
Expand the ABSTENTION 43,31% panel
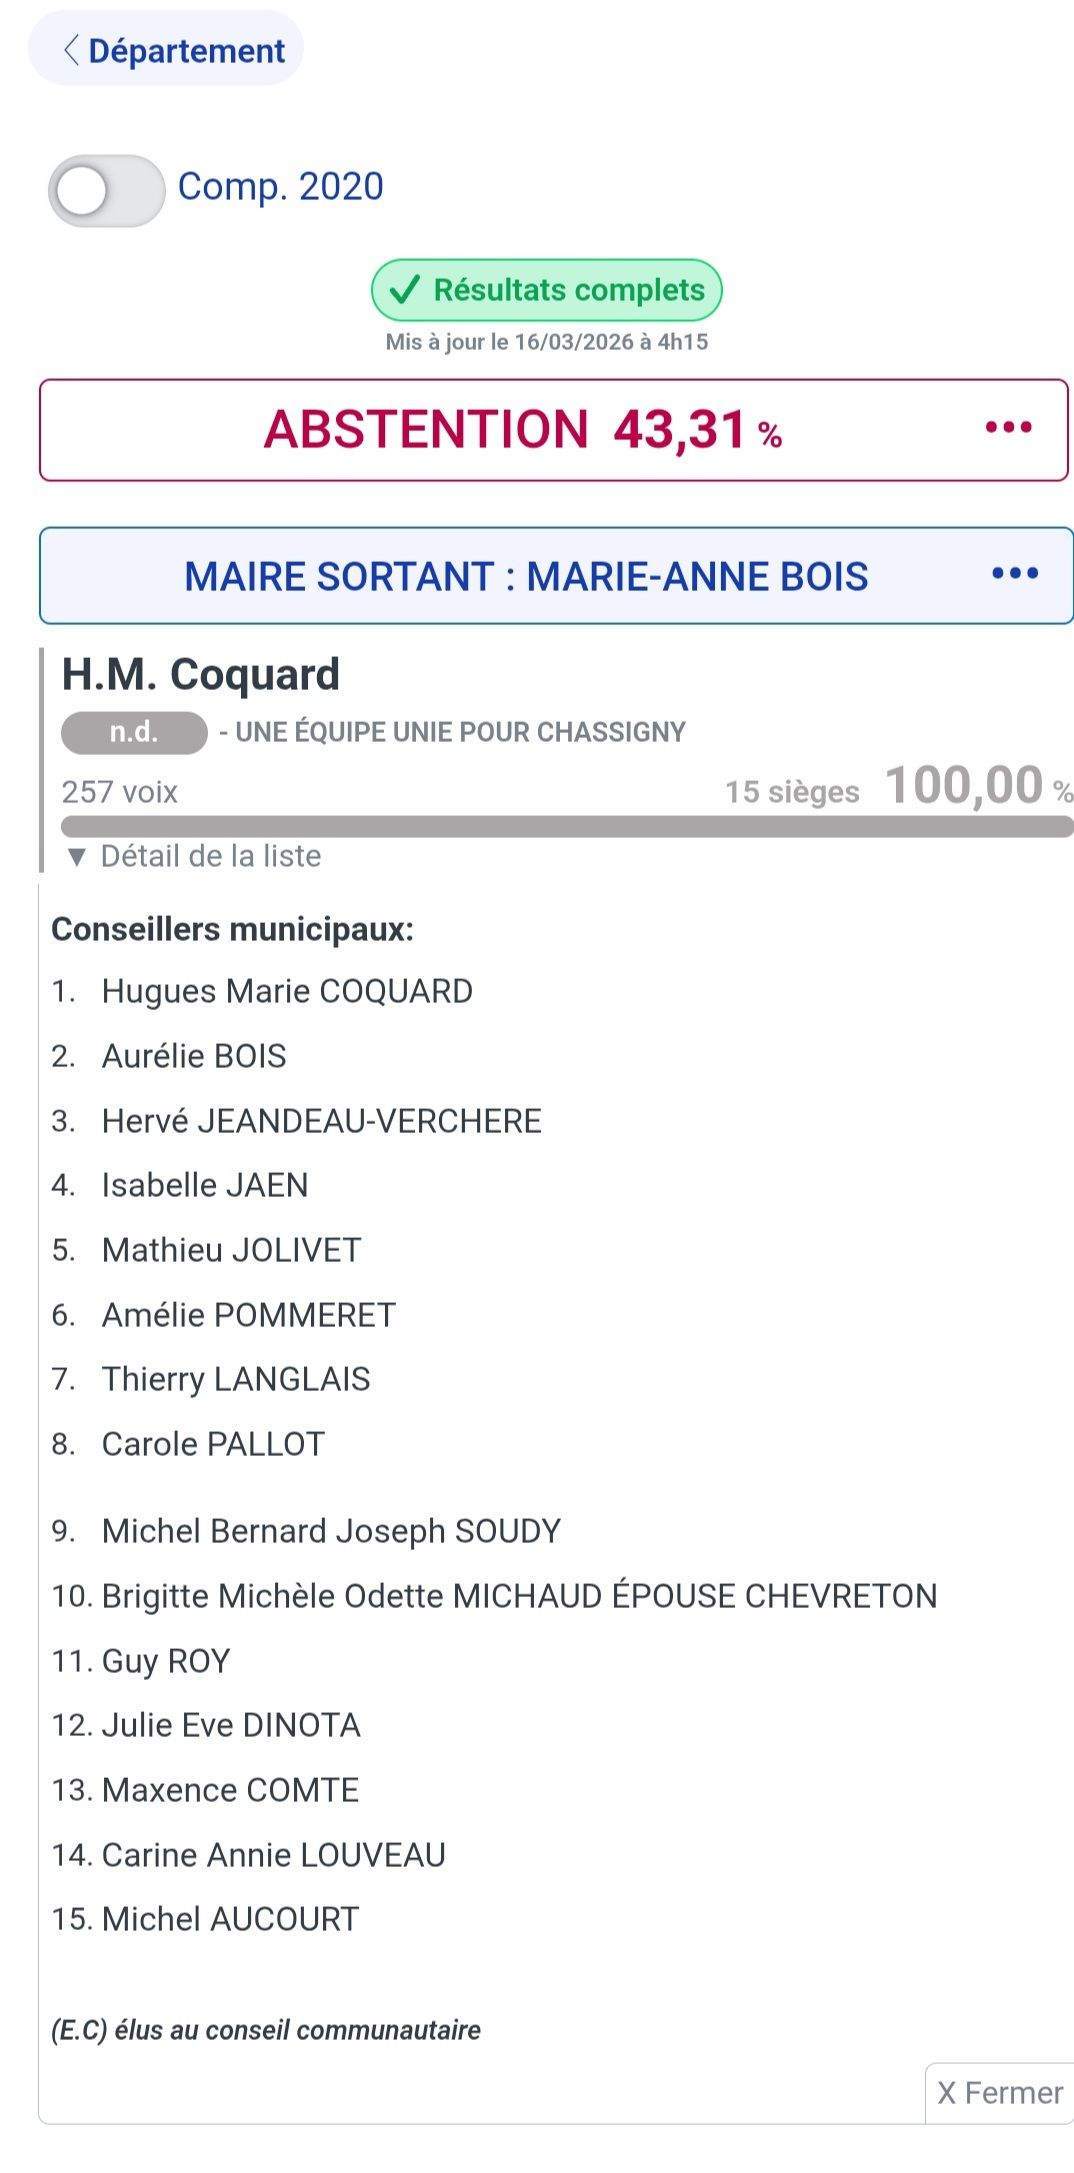[x=522, y=430]
